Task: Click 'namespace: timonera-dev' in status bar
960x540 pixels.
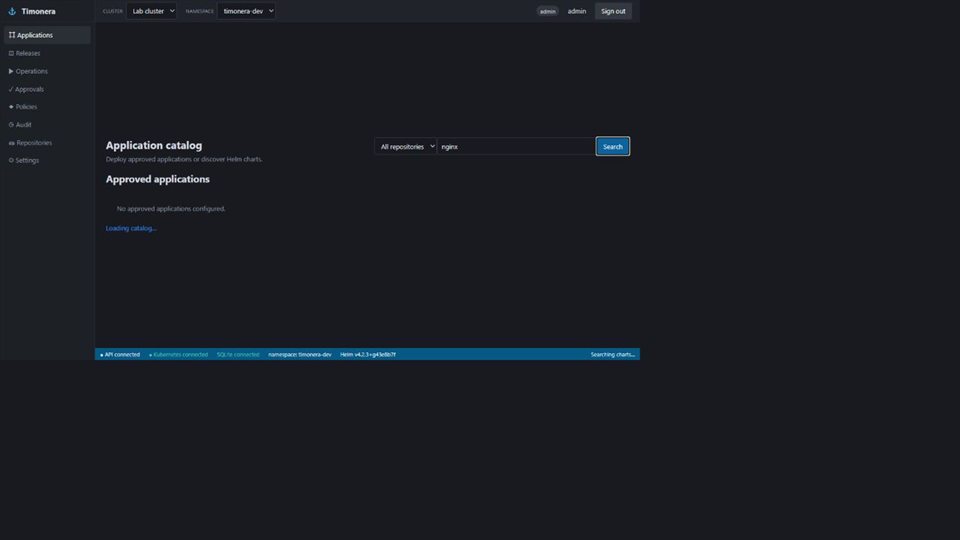Action: pos(300,354)
